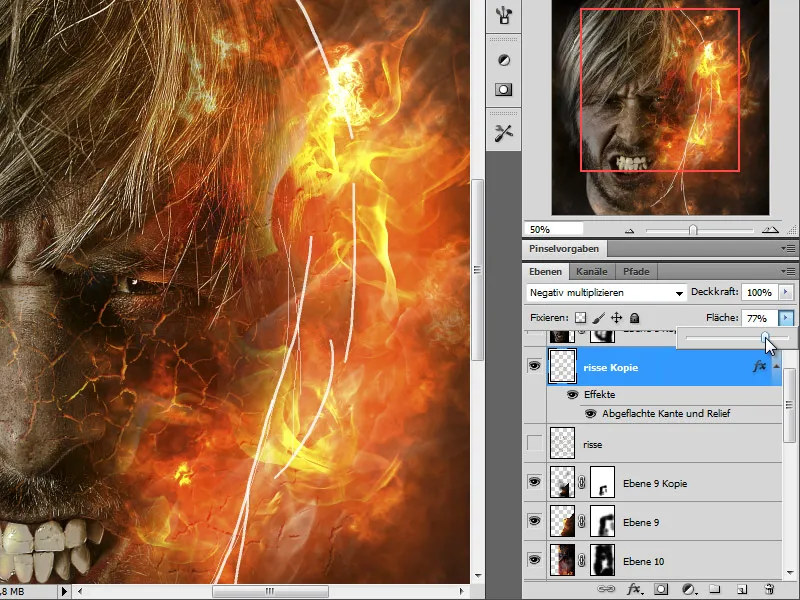Screen dimensions: 800x600
Task: Click the Ebene 10 layer mask thumbnail
Action: 602,560
